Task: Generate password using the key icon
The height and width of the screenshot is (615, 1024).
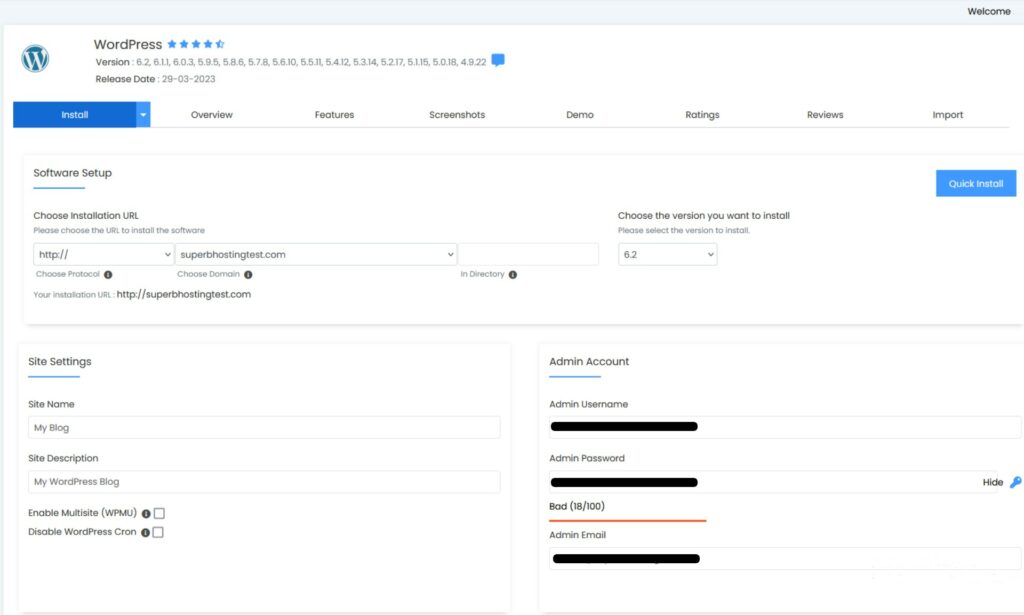Action: click(1016, 482)
